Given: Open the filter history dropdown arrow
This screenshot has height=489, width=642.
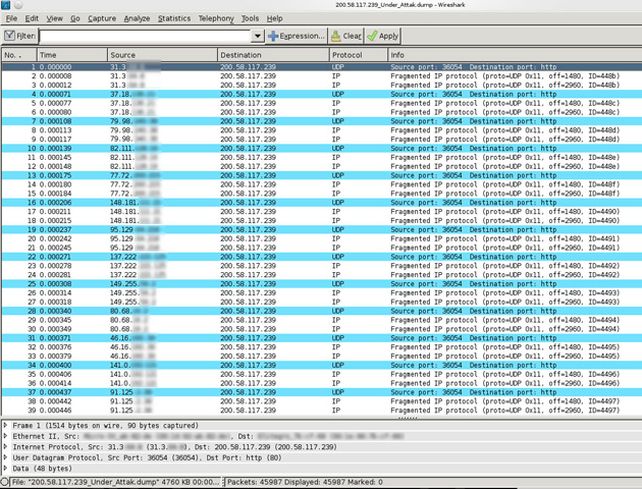Looking at the screenshot, I should tap(257, 36).
